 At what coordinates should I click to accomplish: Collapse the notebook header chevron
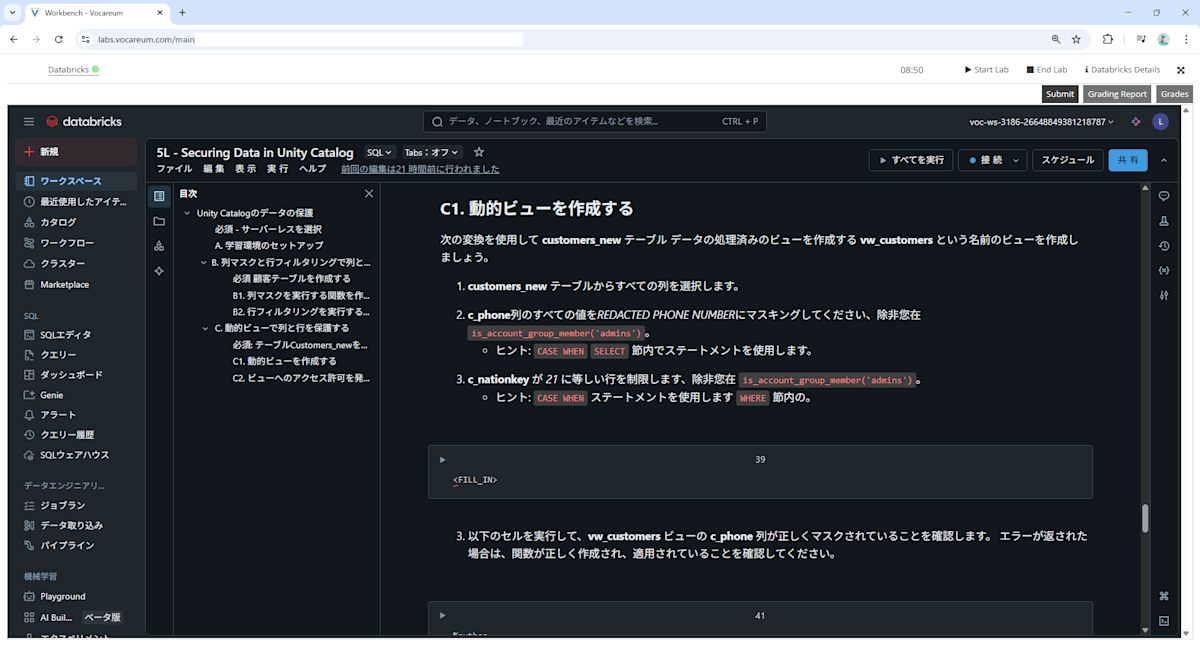click(x=1163, y=160)
